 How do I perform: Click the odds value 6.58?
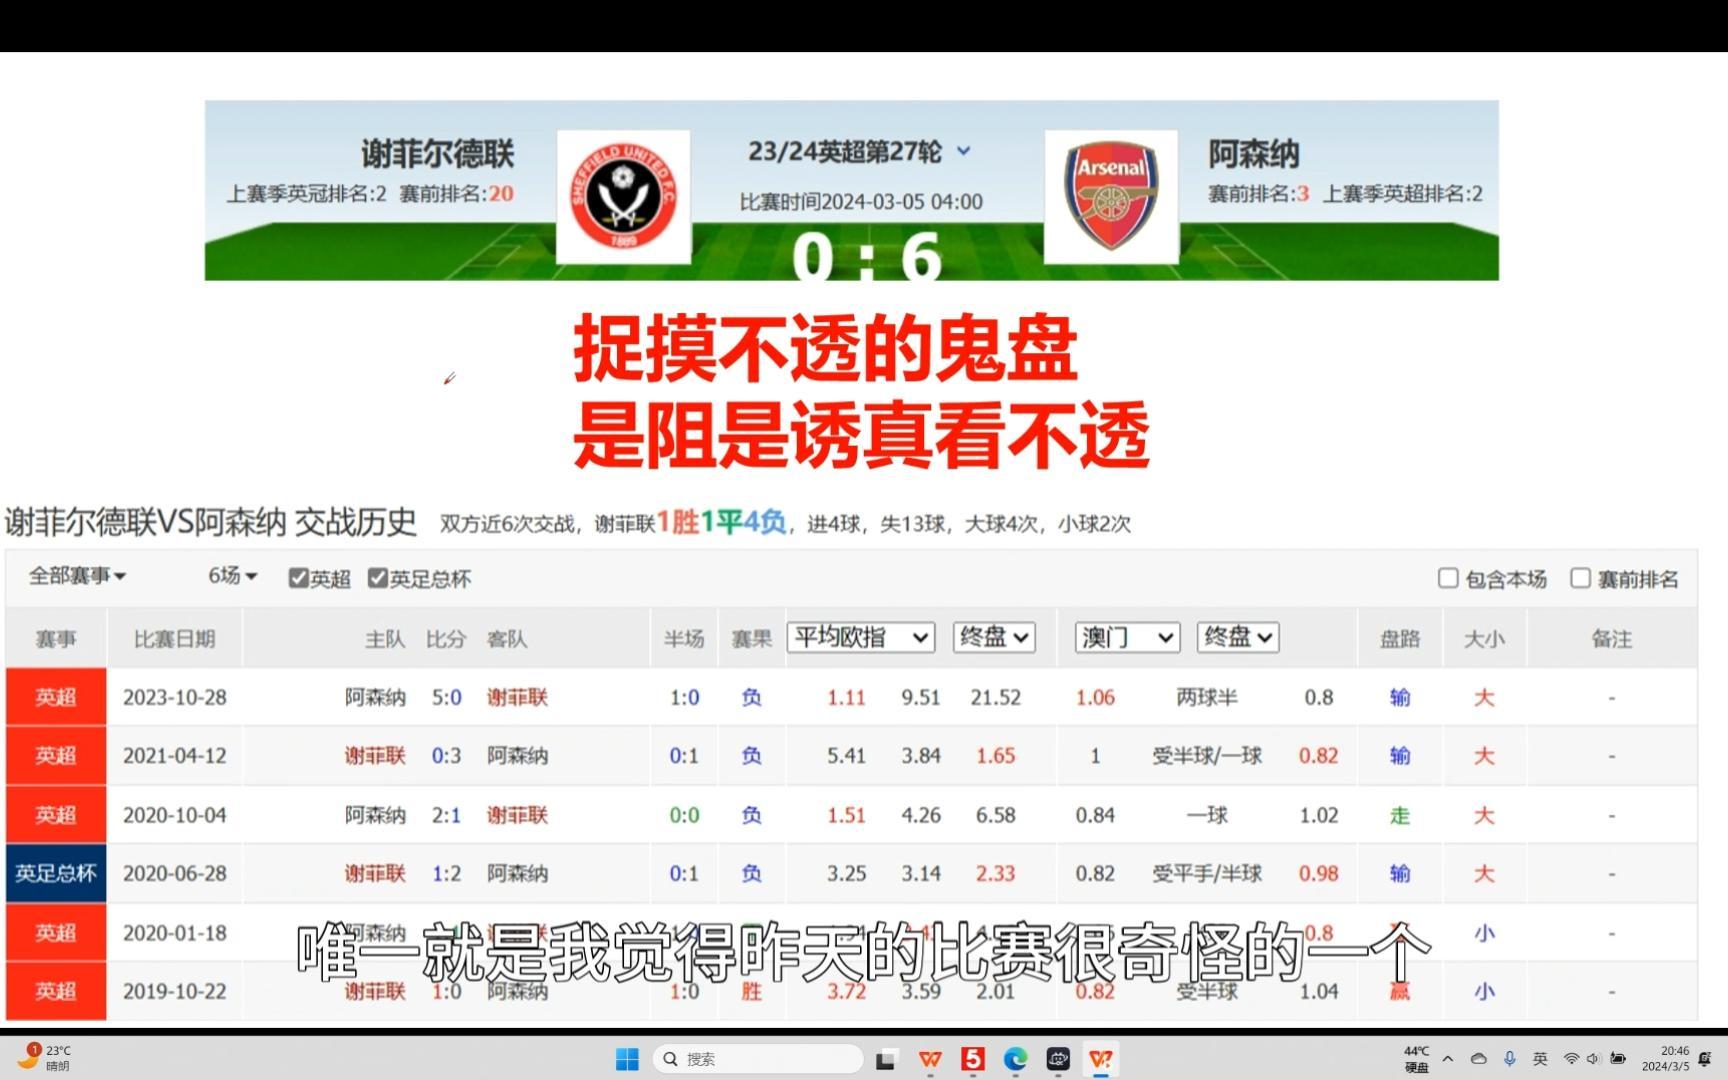coord(995,815)
